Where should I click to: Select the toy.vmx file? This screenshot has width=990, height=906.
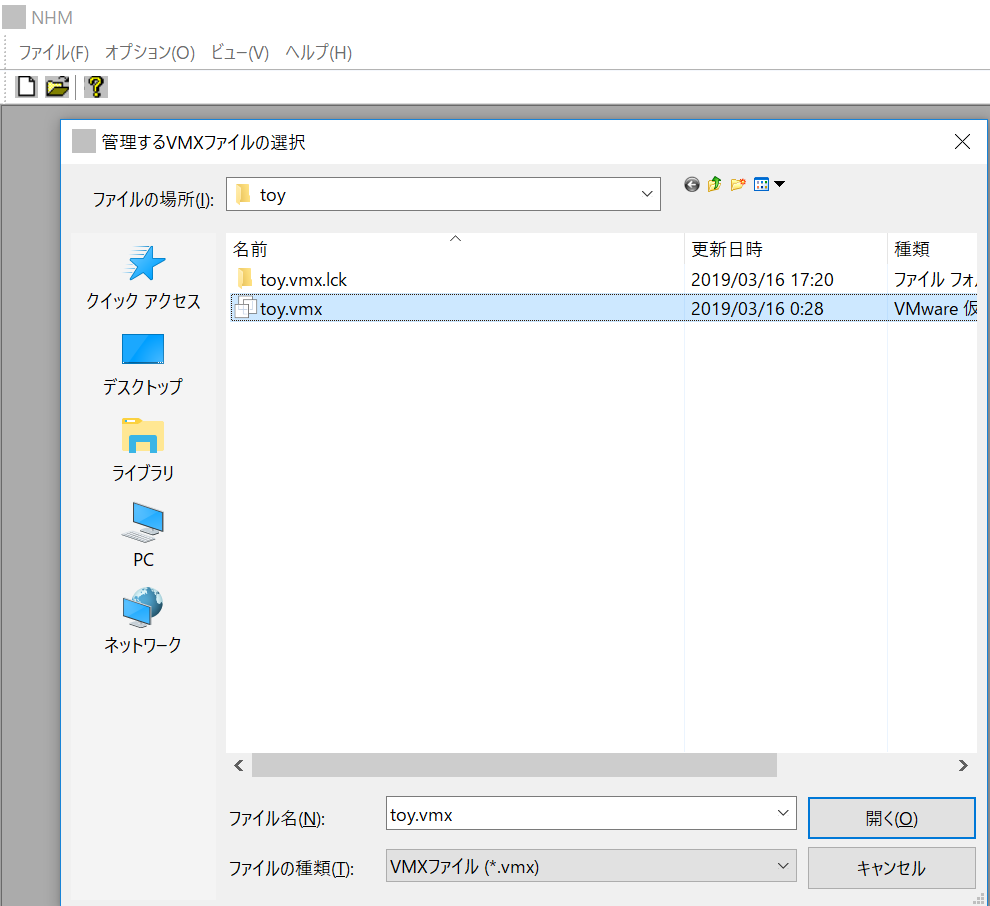(291, 309)
